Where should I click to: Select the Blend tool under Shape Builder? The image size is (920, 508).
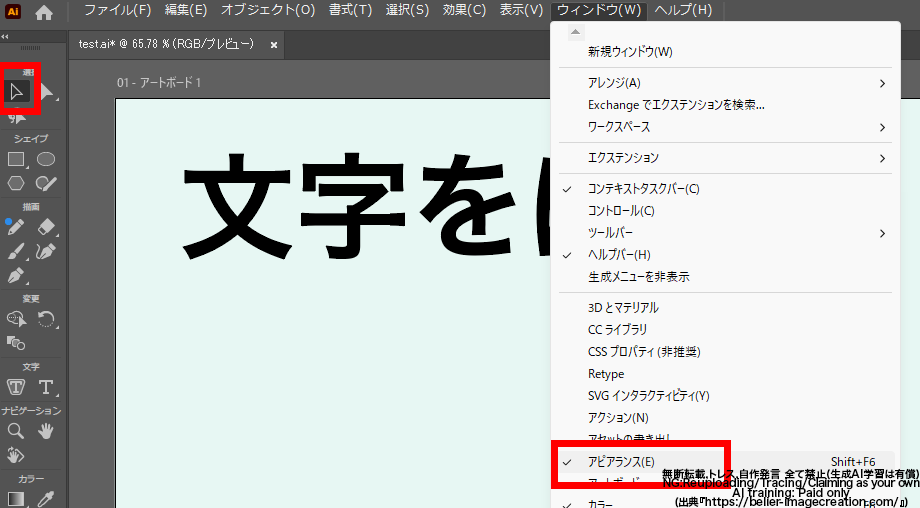(x=16, y=343)
